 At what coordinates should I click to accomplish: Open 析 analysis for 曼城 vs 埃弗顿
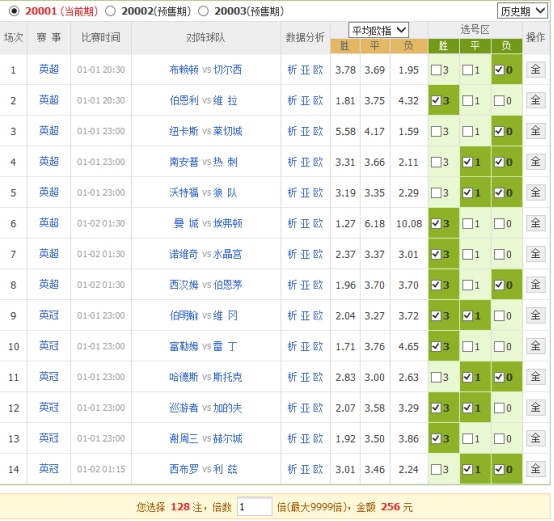pos(292,224)
